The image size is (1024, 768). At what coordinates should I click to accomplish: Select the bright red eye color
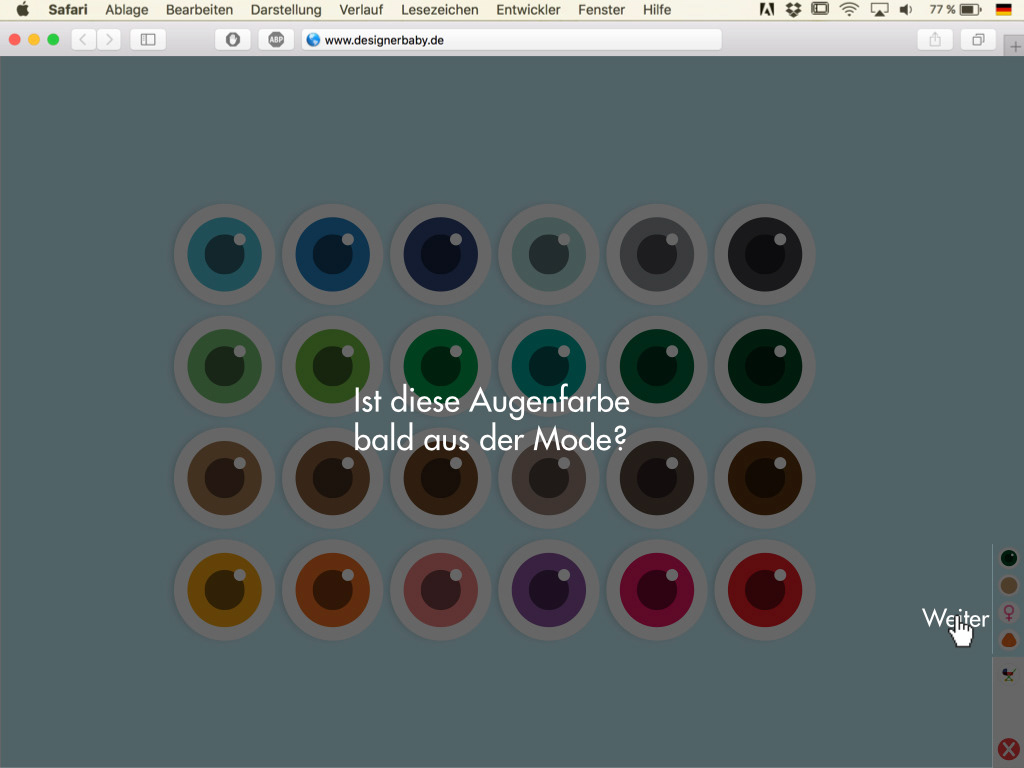[x=765, y=590]
